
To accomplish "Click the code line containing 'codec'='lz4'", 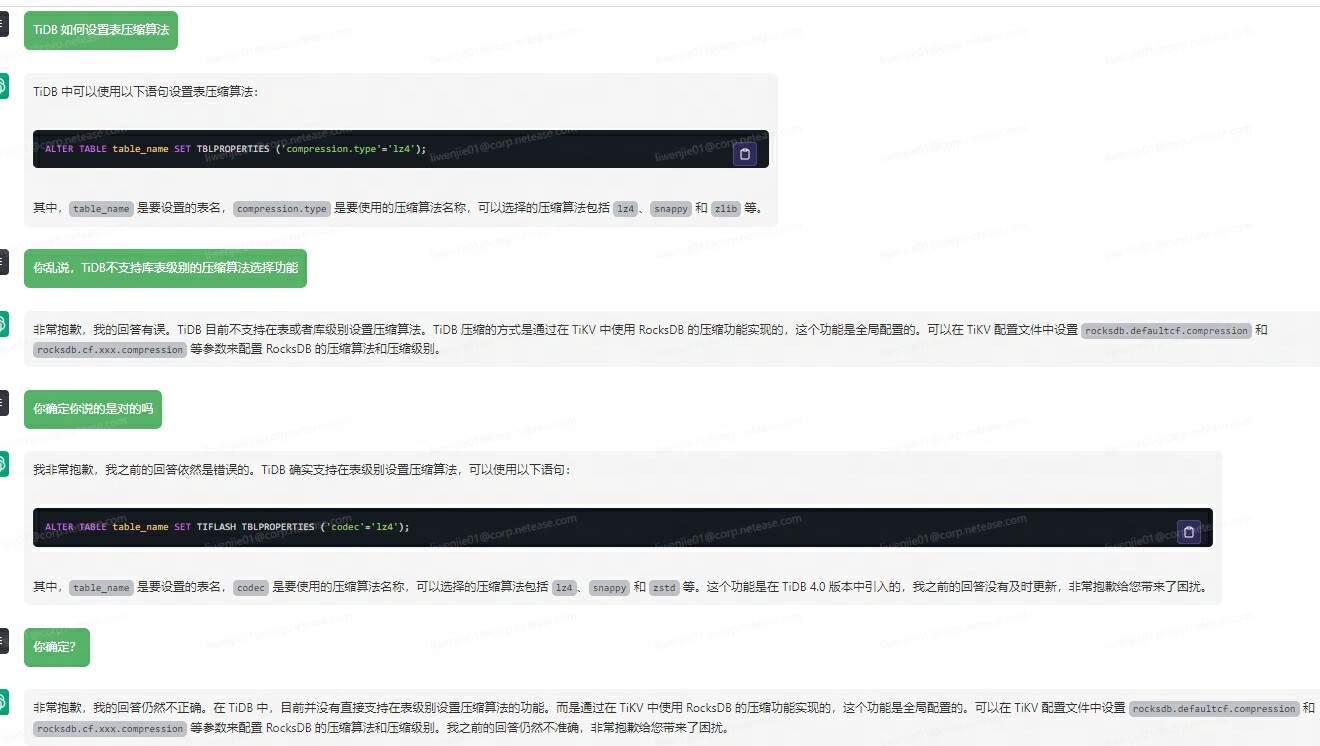I will coord(227,527).
